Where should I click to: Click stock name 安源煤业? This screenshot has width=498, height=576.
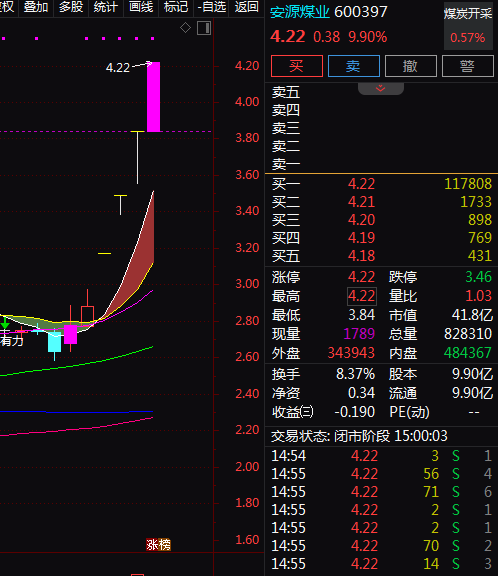click(x=300, y=12)
